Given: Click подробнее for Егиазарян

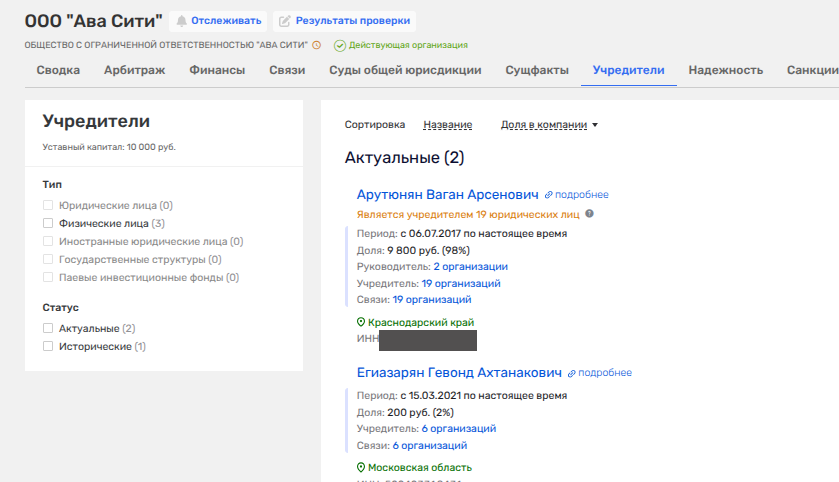Looking at the screenshot, I should pos(605,373).
